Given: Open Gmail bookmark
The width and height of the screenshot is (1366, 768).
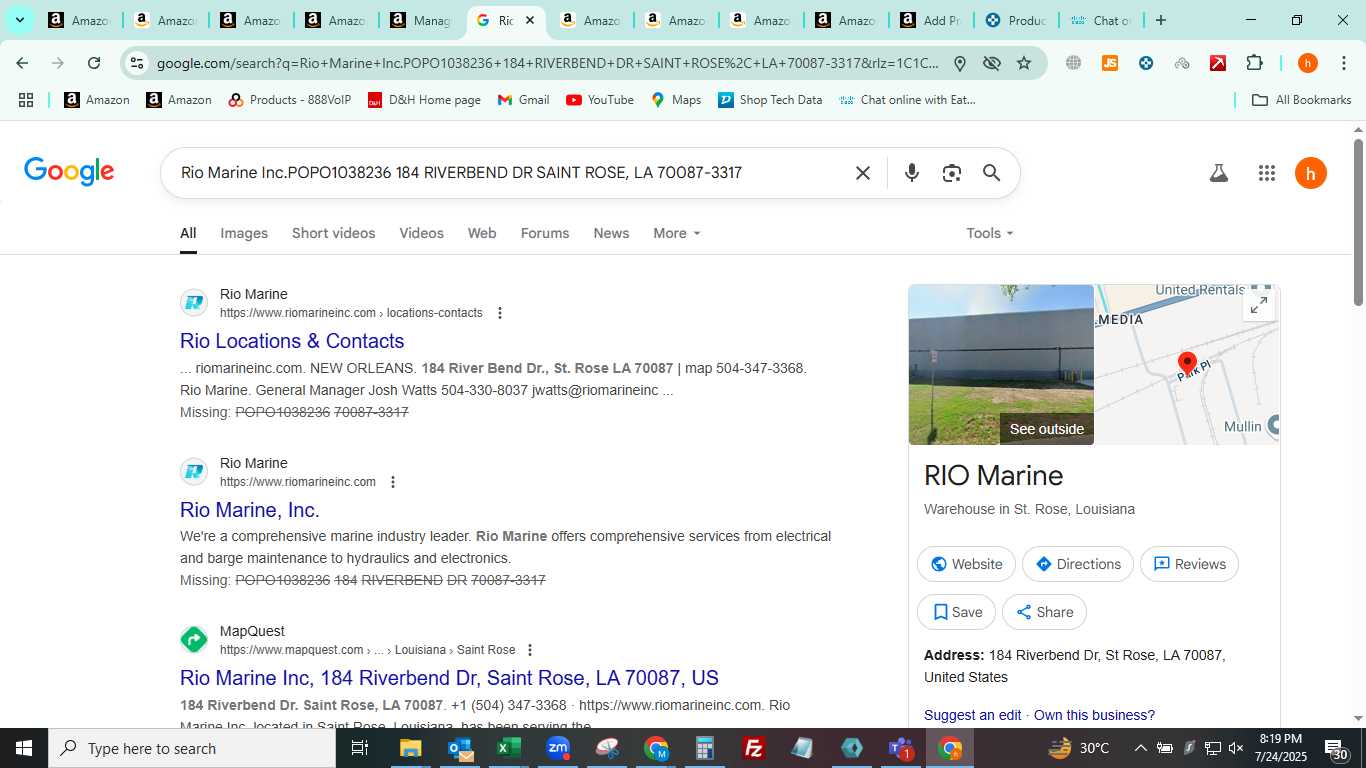Looking at the screenshot, I should coord(523,100).
